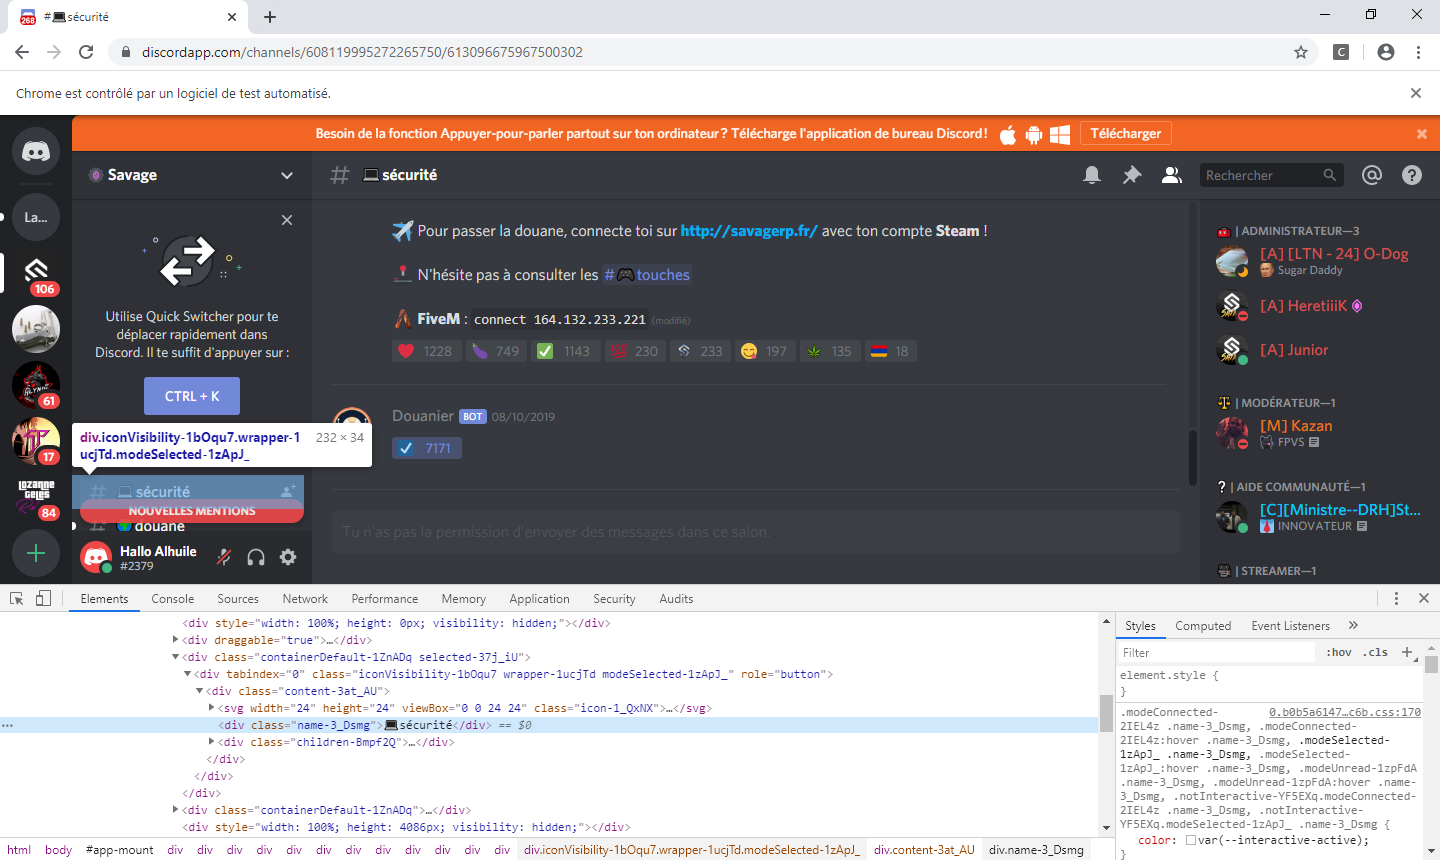Open Discord help question mark icon

click(x=1412, y=175)
